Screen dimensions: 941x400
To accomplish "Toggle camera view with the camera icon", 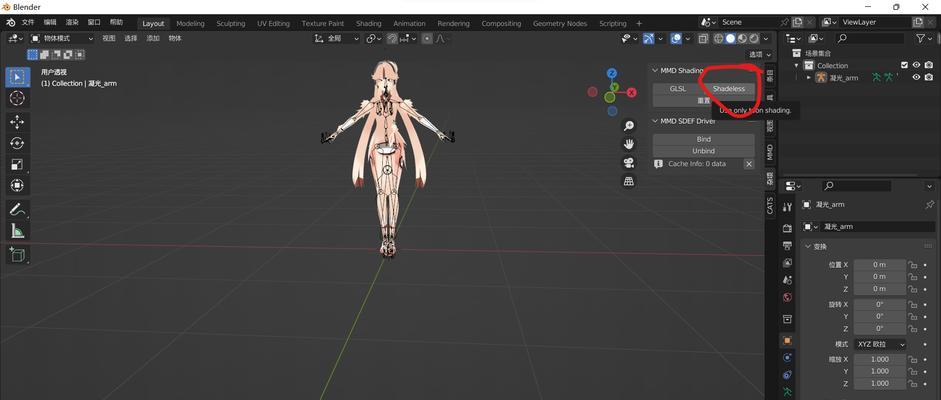I will click(628, 163).
